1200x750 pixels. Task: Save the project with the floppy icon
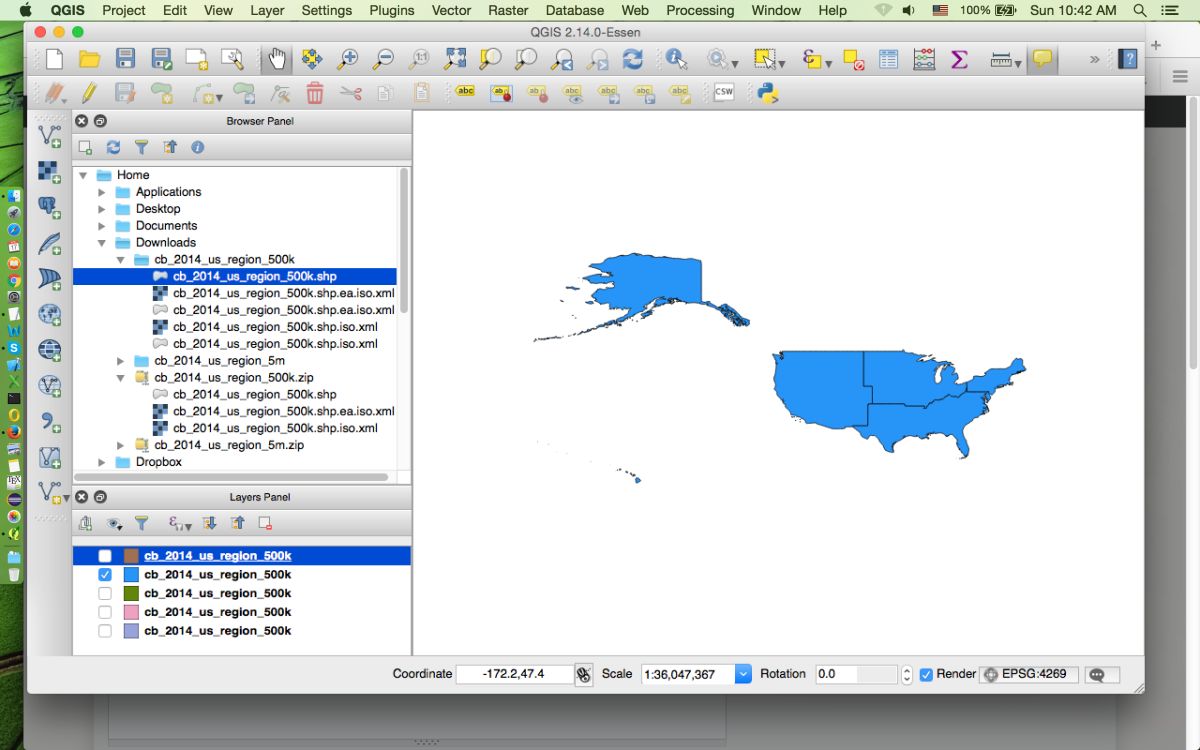pyautogui.click(x=125, y=59)
